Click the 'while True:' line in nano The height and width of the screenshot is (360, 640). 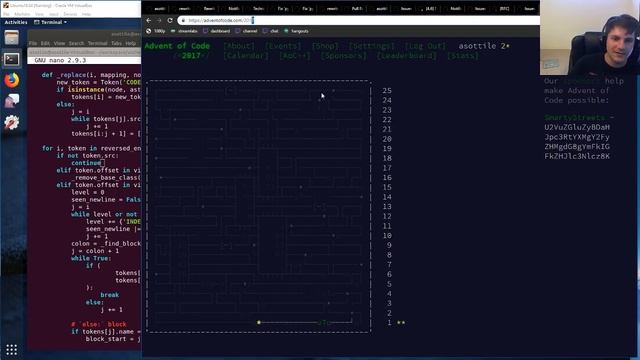[x=91, y=258]
